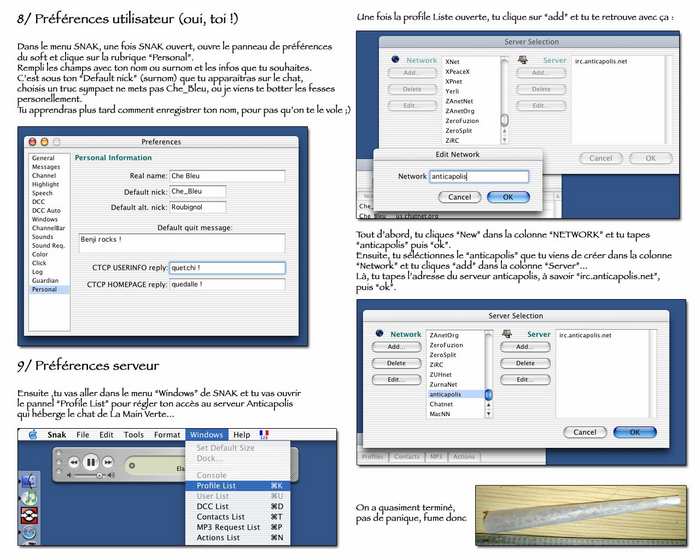
Task: Open the Edit menu in the menu bar
Action: (x=106, y=435)
